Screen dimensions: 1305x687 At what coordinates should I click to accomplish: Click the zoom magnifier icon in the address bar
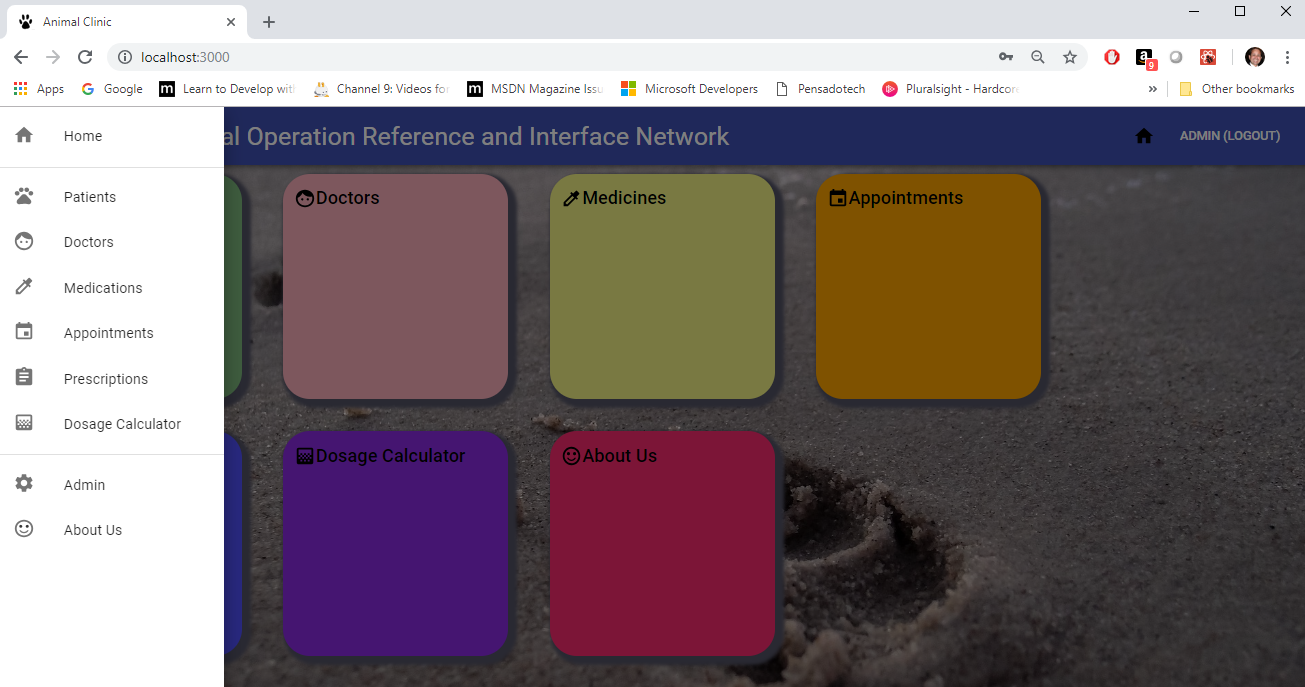[x=1038, y=57]
